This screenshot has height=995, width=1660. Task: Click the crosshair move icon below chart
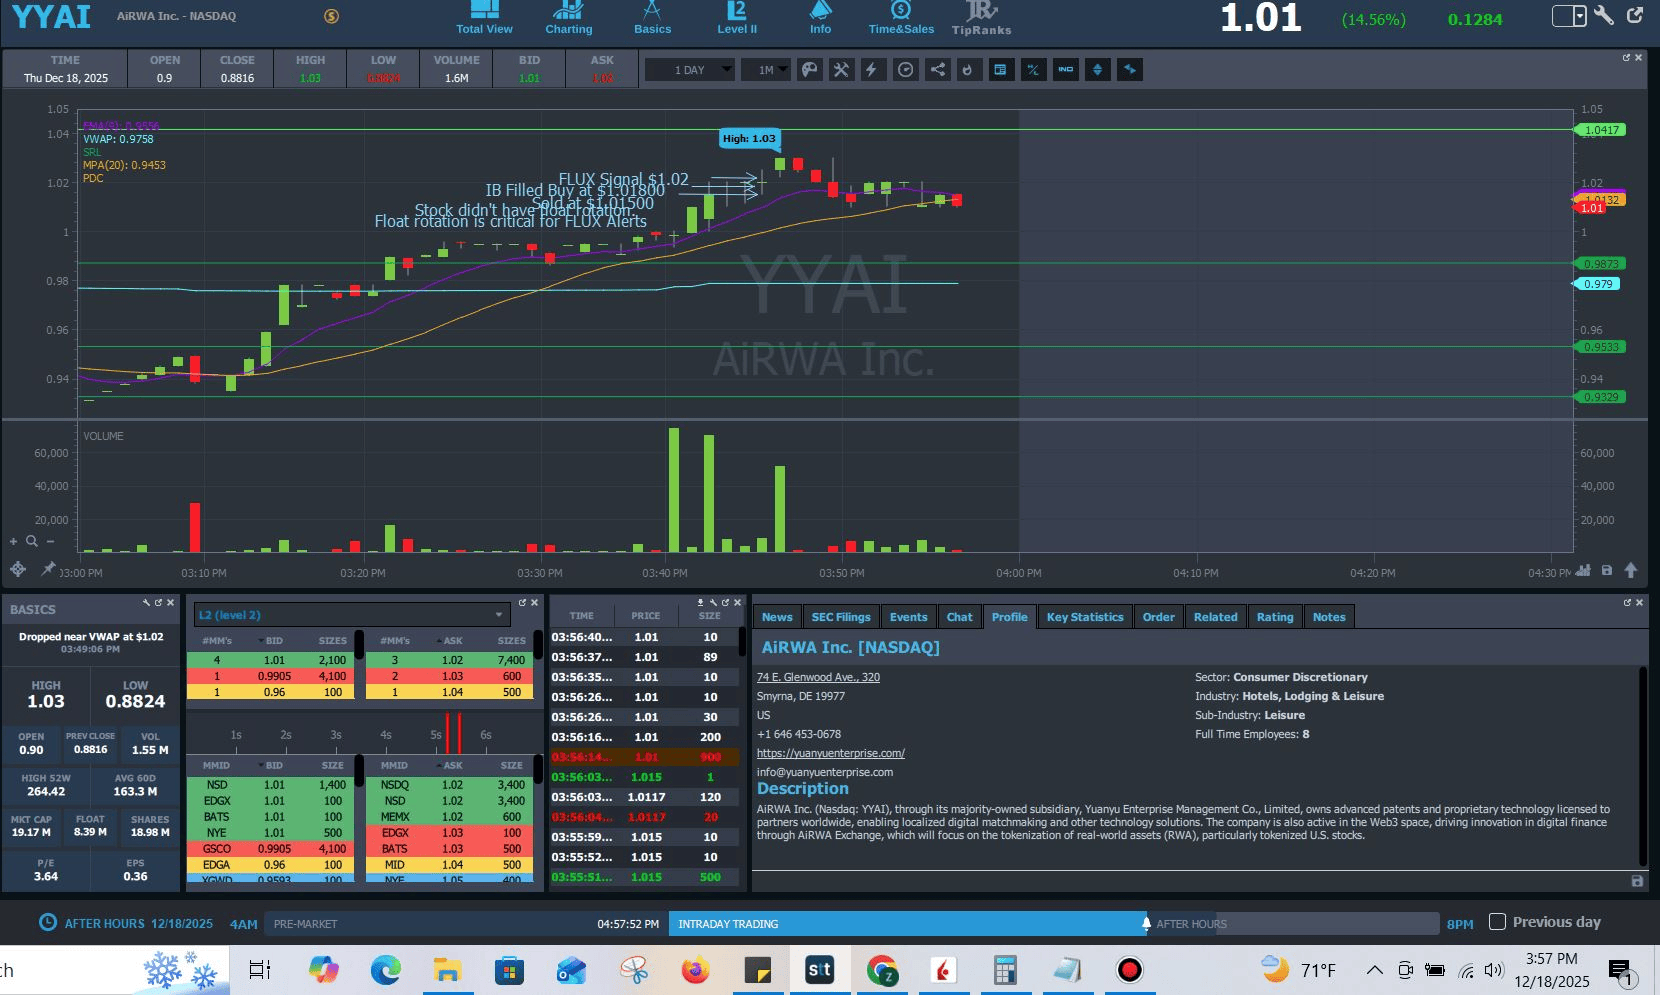pos(18,569)
